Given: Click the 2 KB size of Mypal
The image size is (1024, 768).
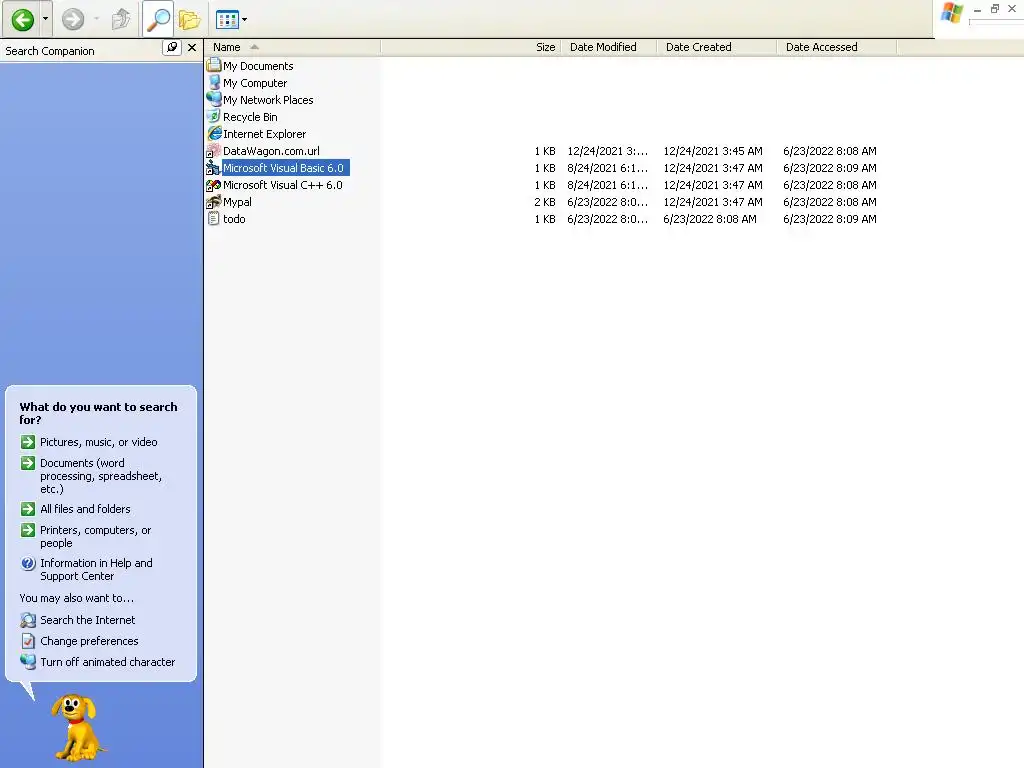Looking at the screenshot, I should 545,202.
